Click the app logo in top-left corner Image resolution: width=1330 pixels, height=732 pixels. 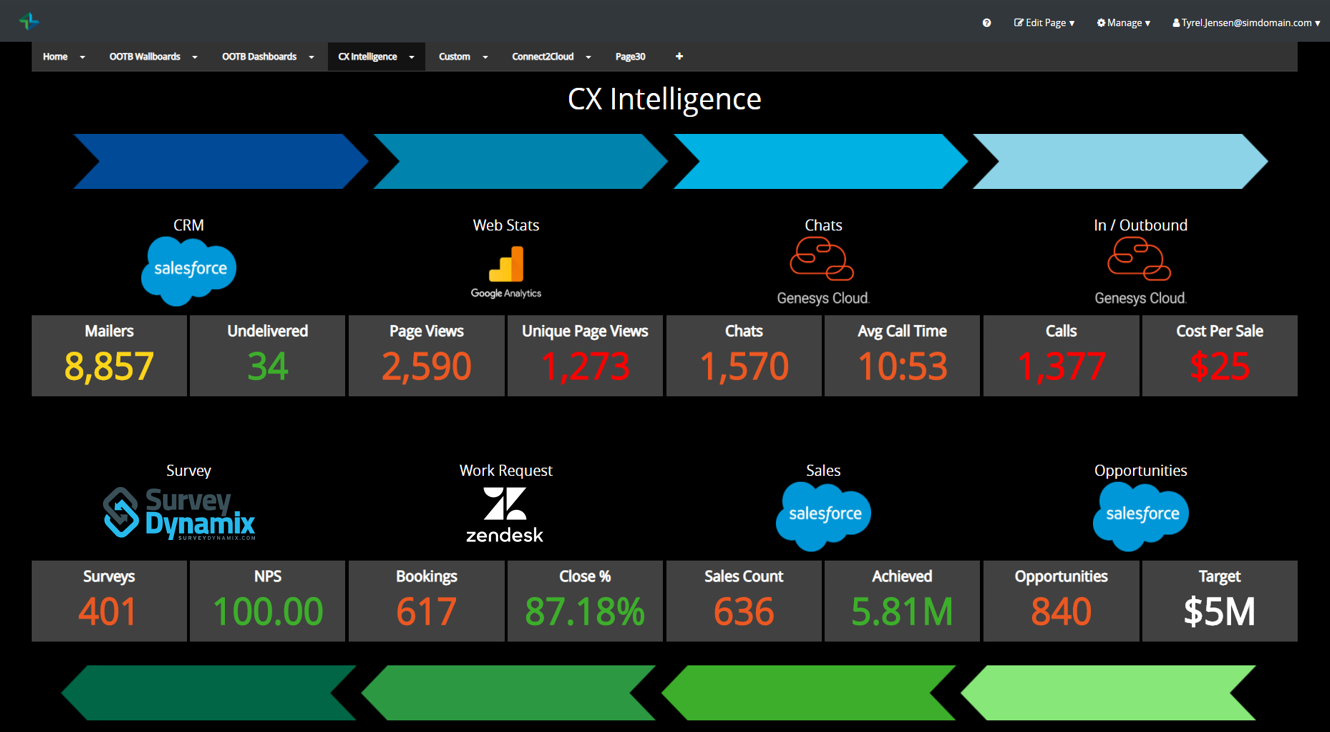click(x=30, y=21)
